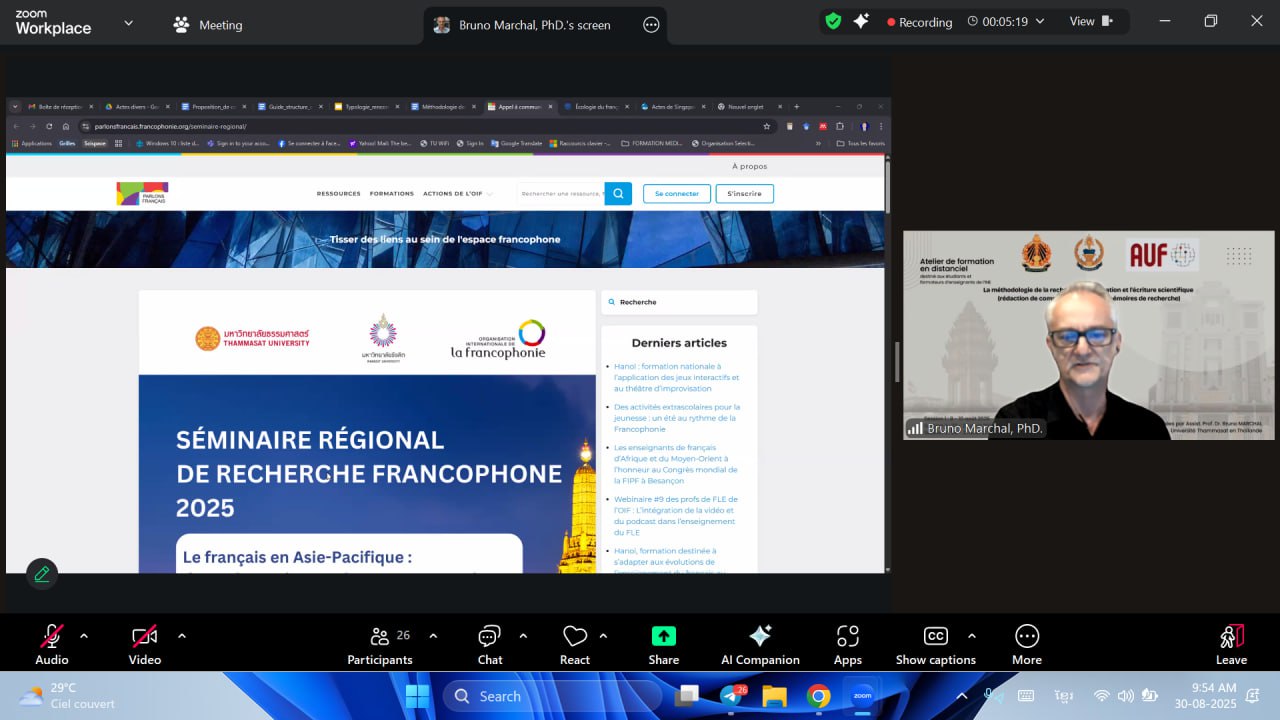Open the Participants list
The width and height of the screenshot is (1280, 720).
(380, 644)
